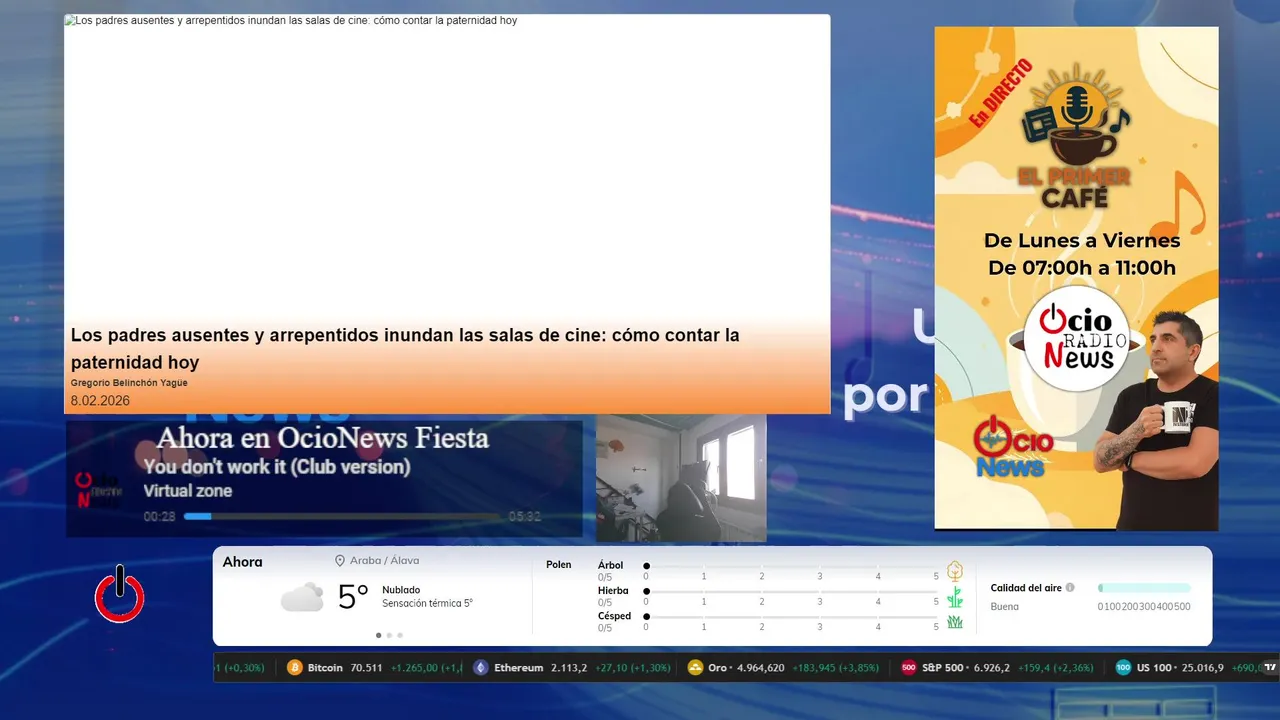Click the OcioNews logo on the banner
The width and height of the screenshot is (1280, 720).
(x=1013, y=447)
